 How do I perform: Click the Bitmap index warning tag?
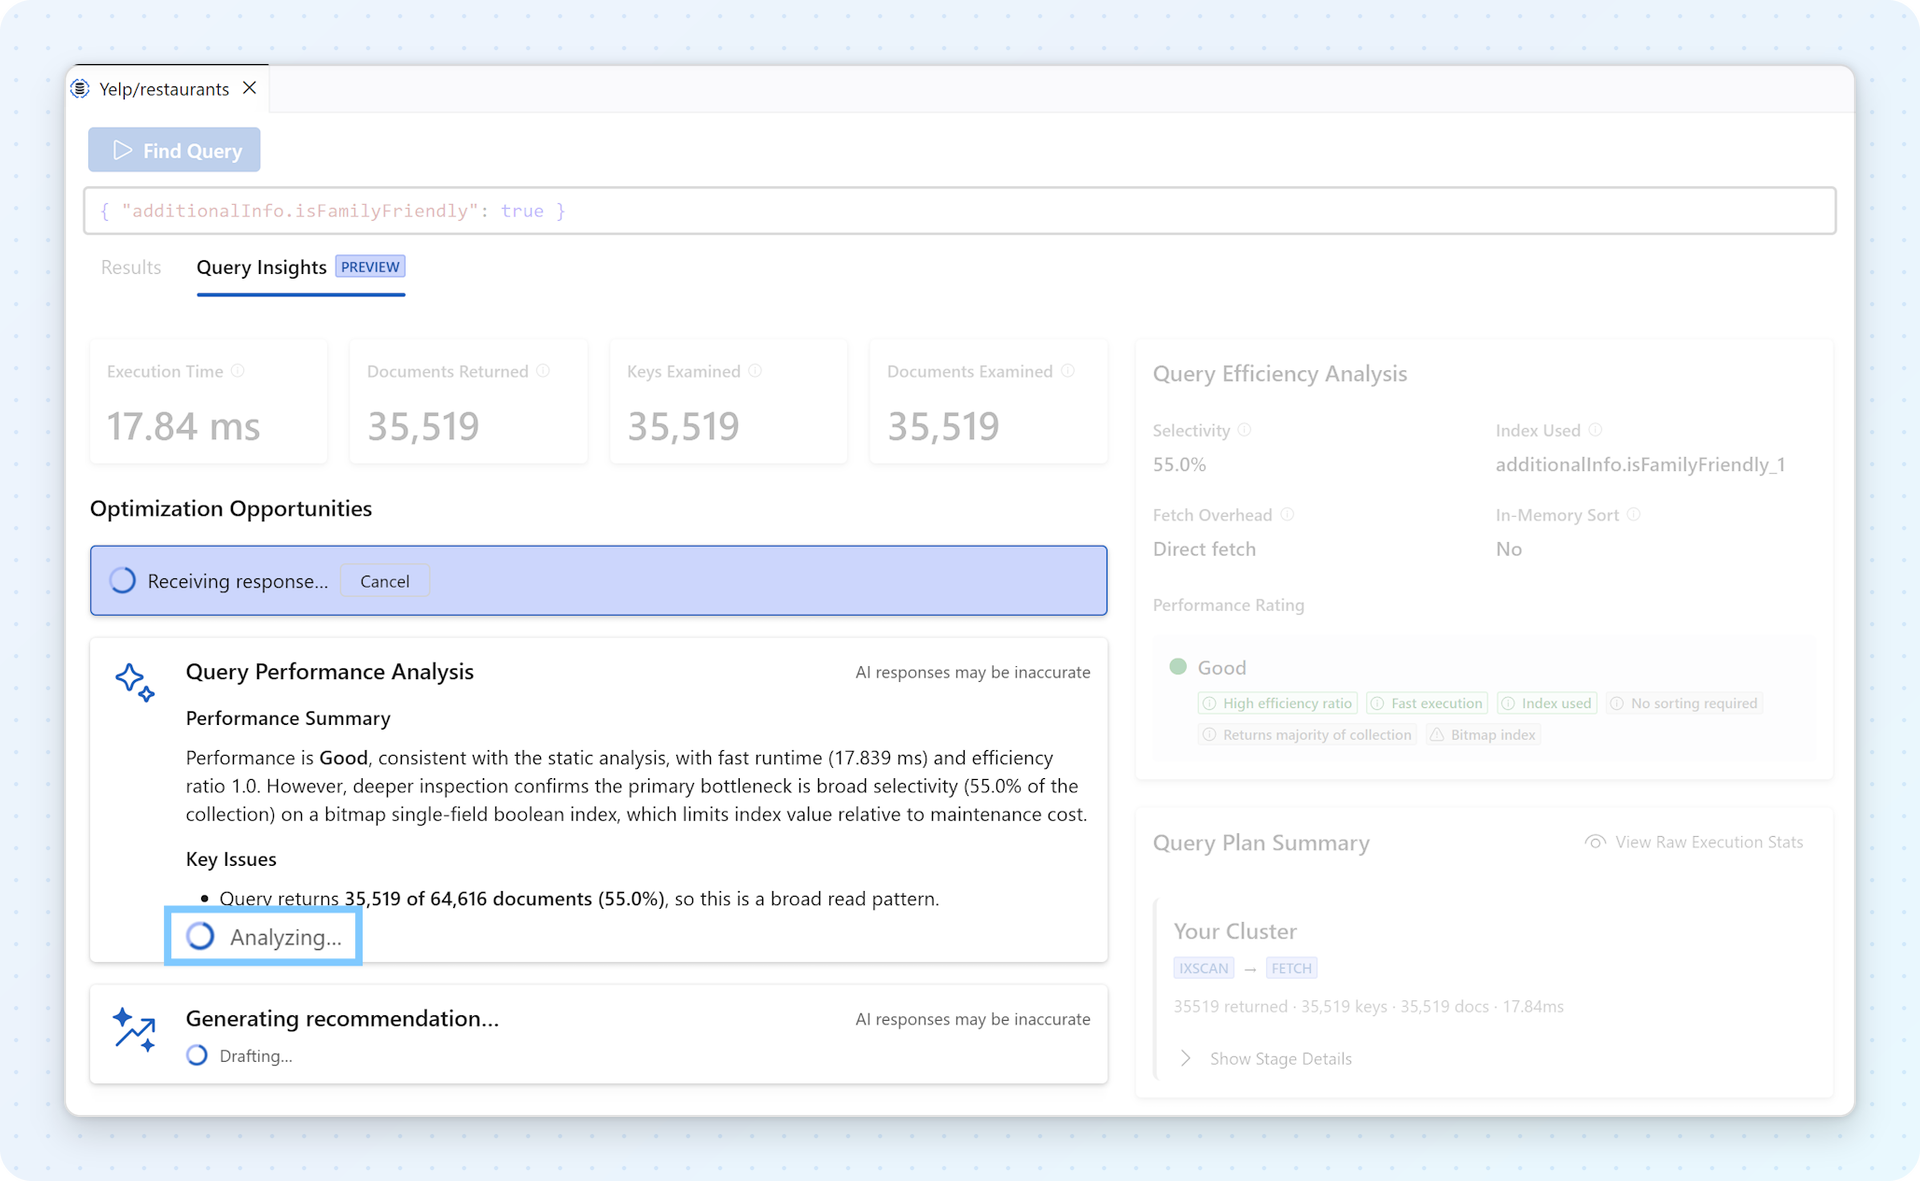coord(1484,735)
